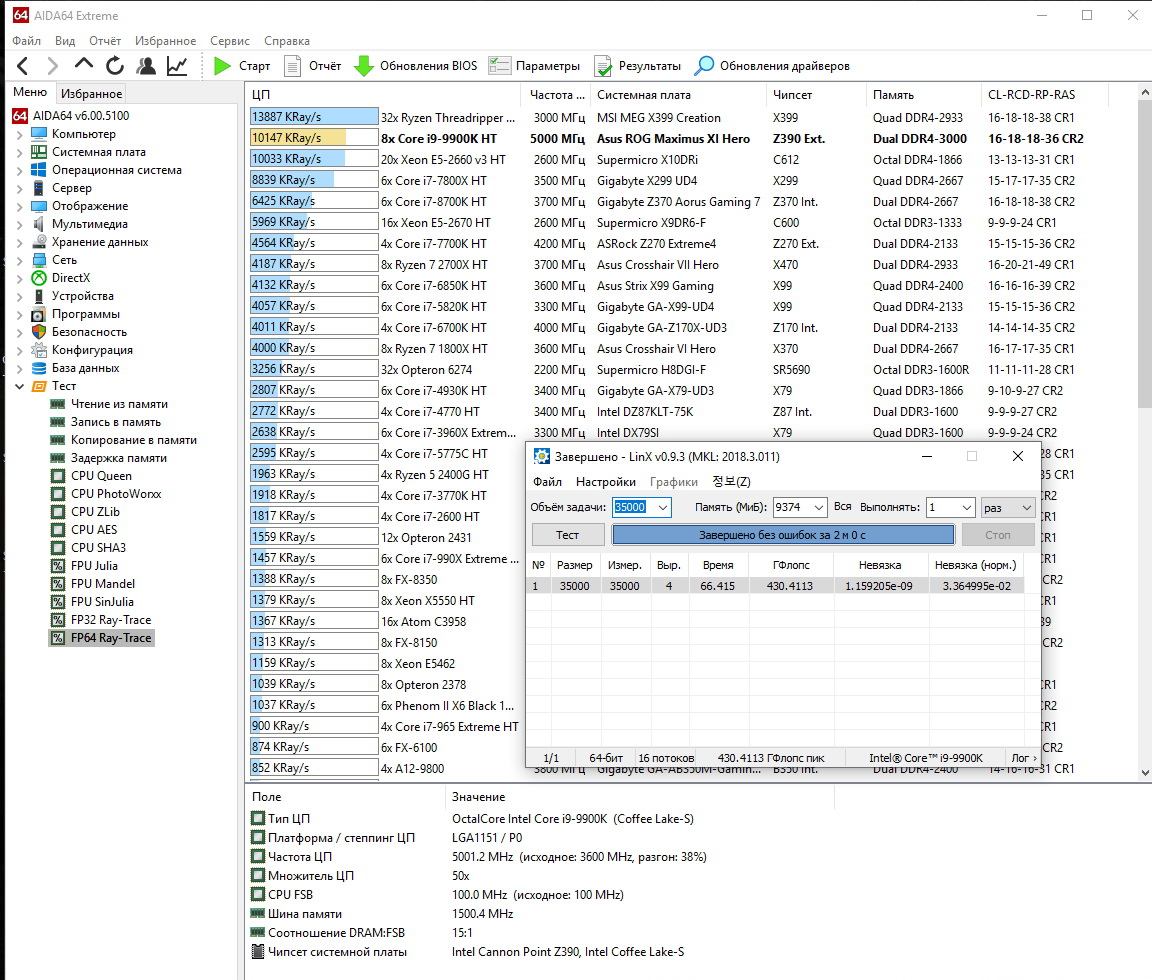Click the Стоп button in LinX
This screenshot has height=980, width=1152.
[998, 535]
